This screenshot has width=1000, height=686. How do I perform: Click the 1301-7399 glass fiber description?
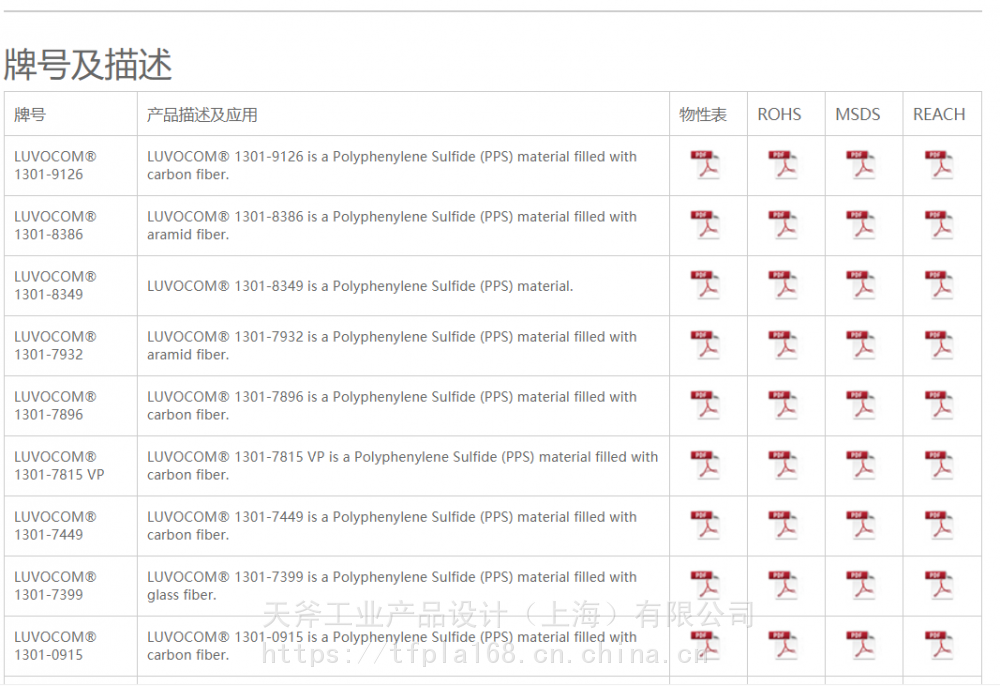click(392, 585)
